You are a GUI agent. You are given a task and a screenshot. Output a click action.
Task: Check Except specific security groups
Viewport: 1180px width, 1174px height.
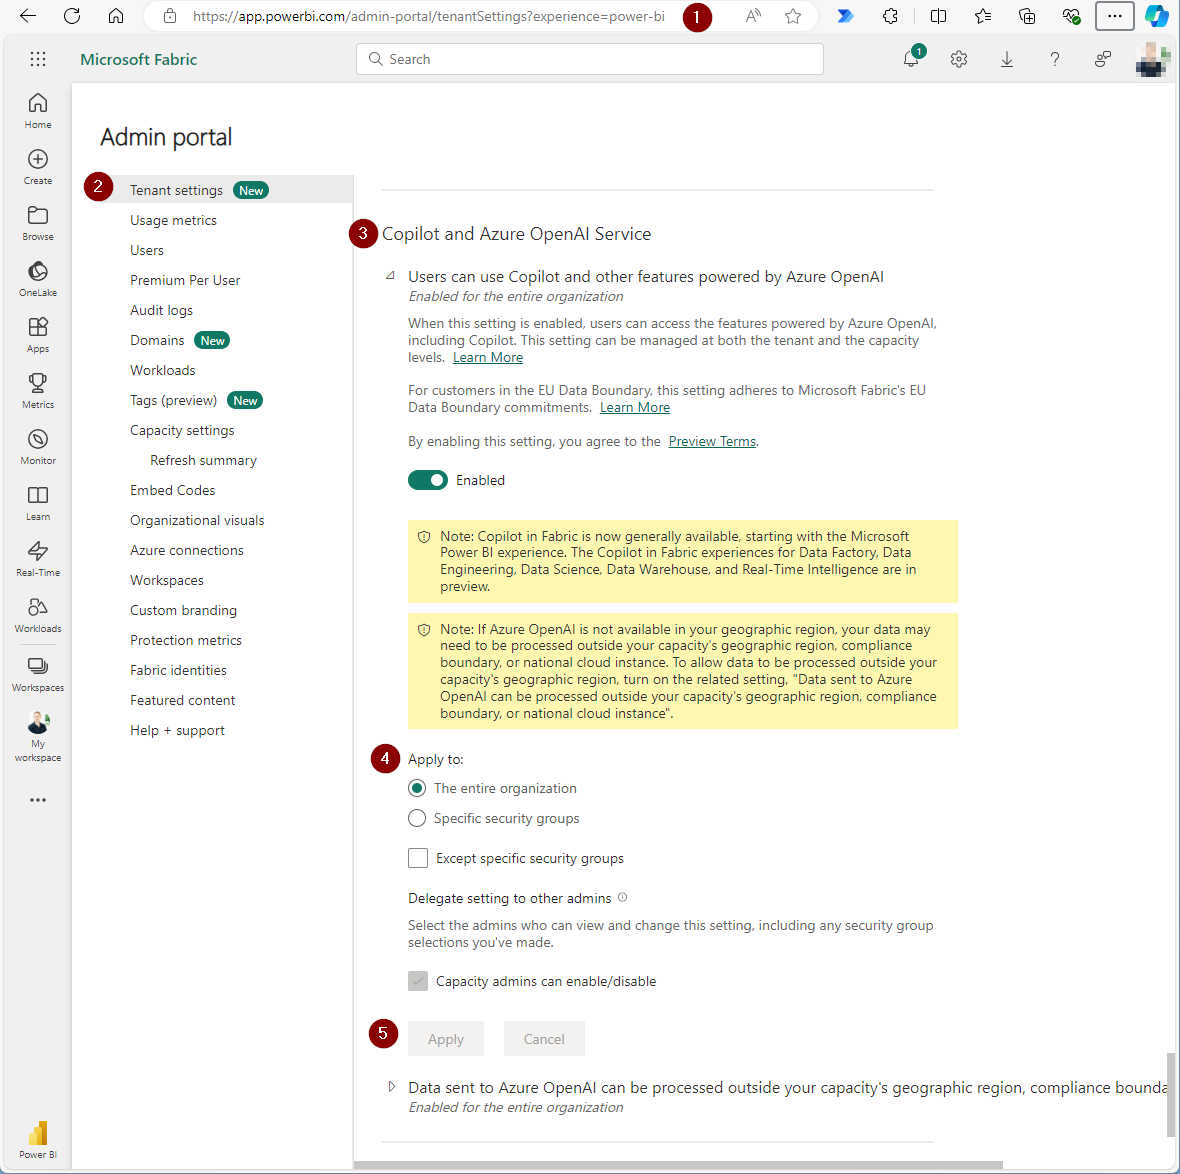click(418, 858)
